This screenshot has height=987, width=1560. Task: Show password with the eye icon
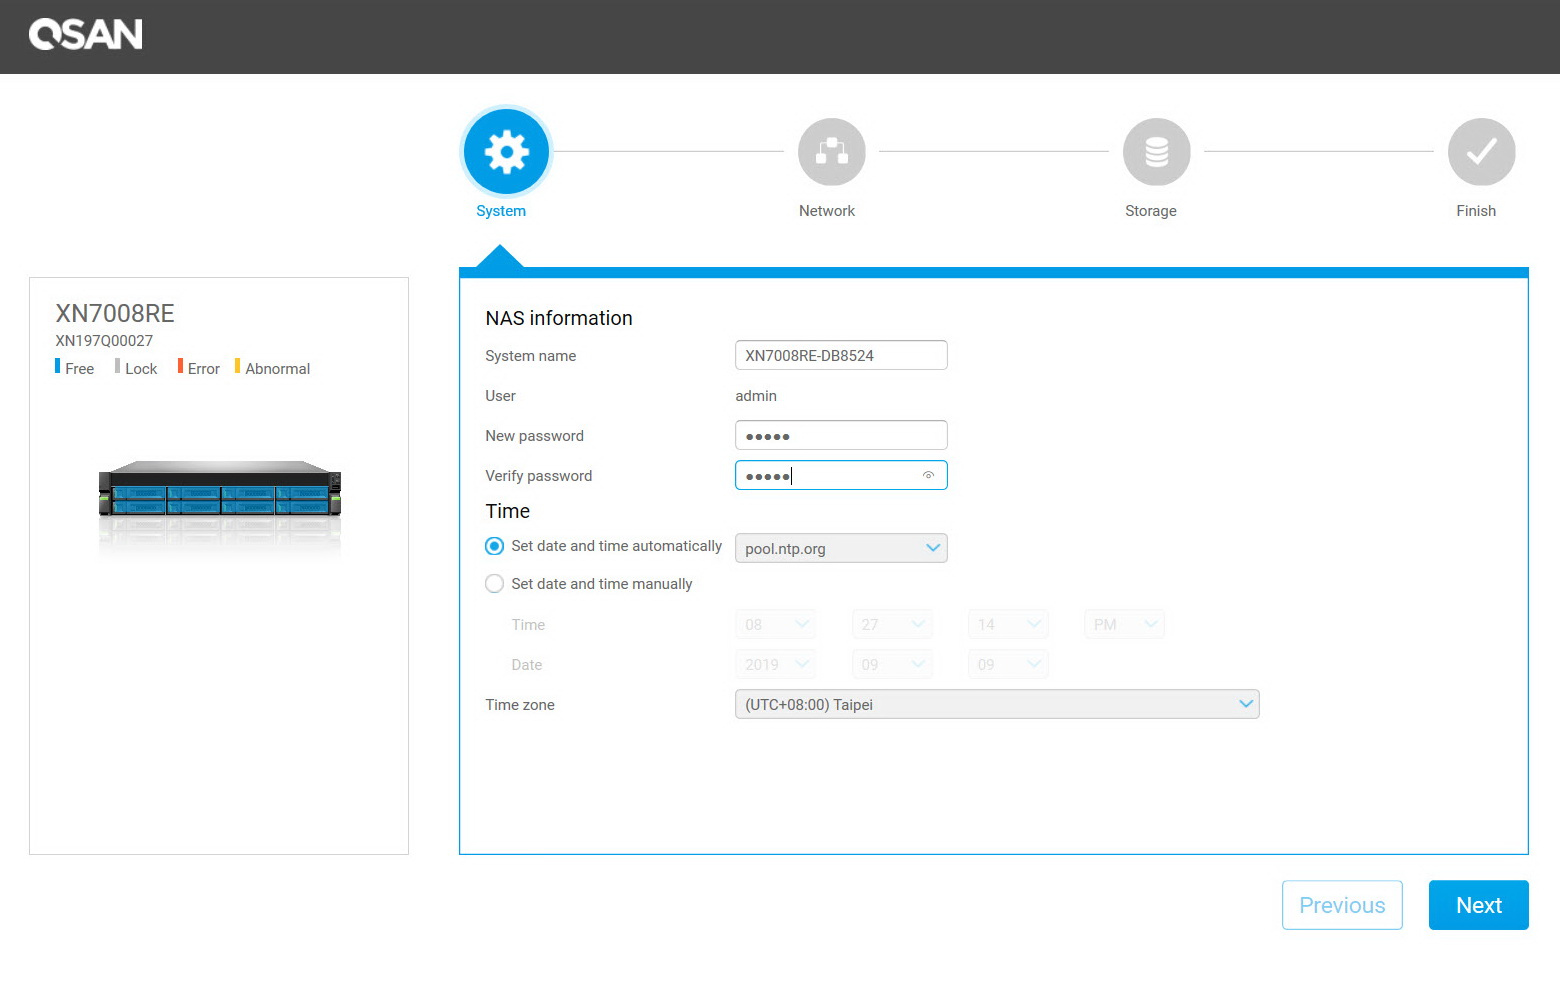point(928,475)
